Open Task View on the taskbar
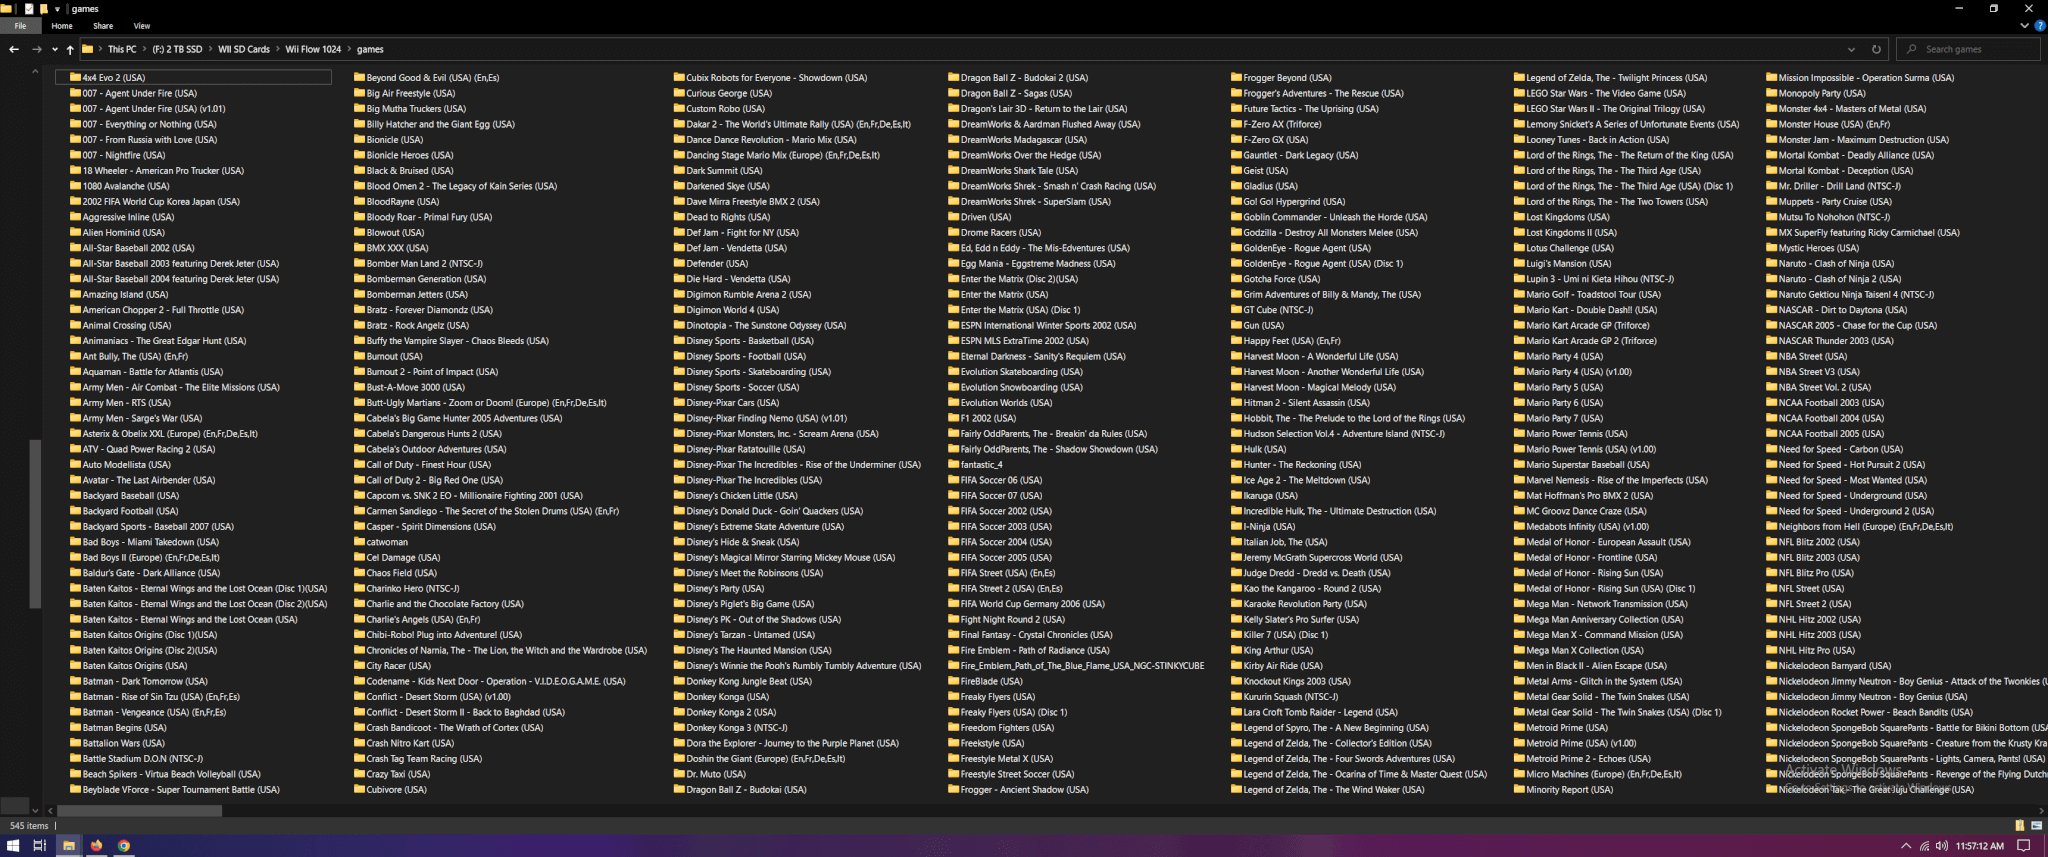 tap(40, 846)
